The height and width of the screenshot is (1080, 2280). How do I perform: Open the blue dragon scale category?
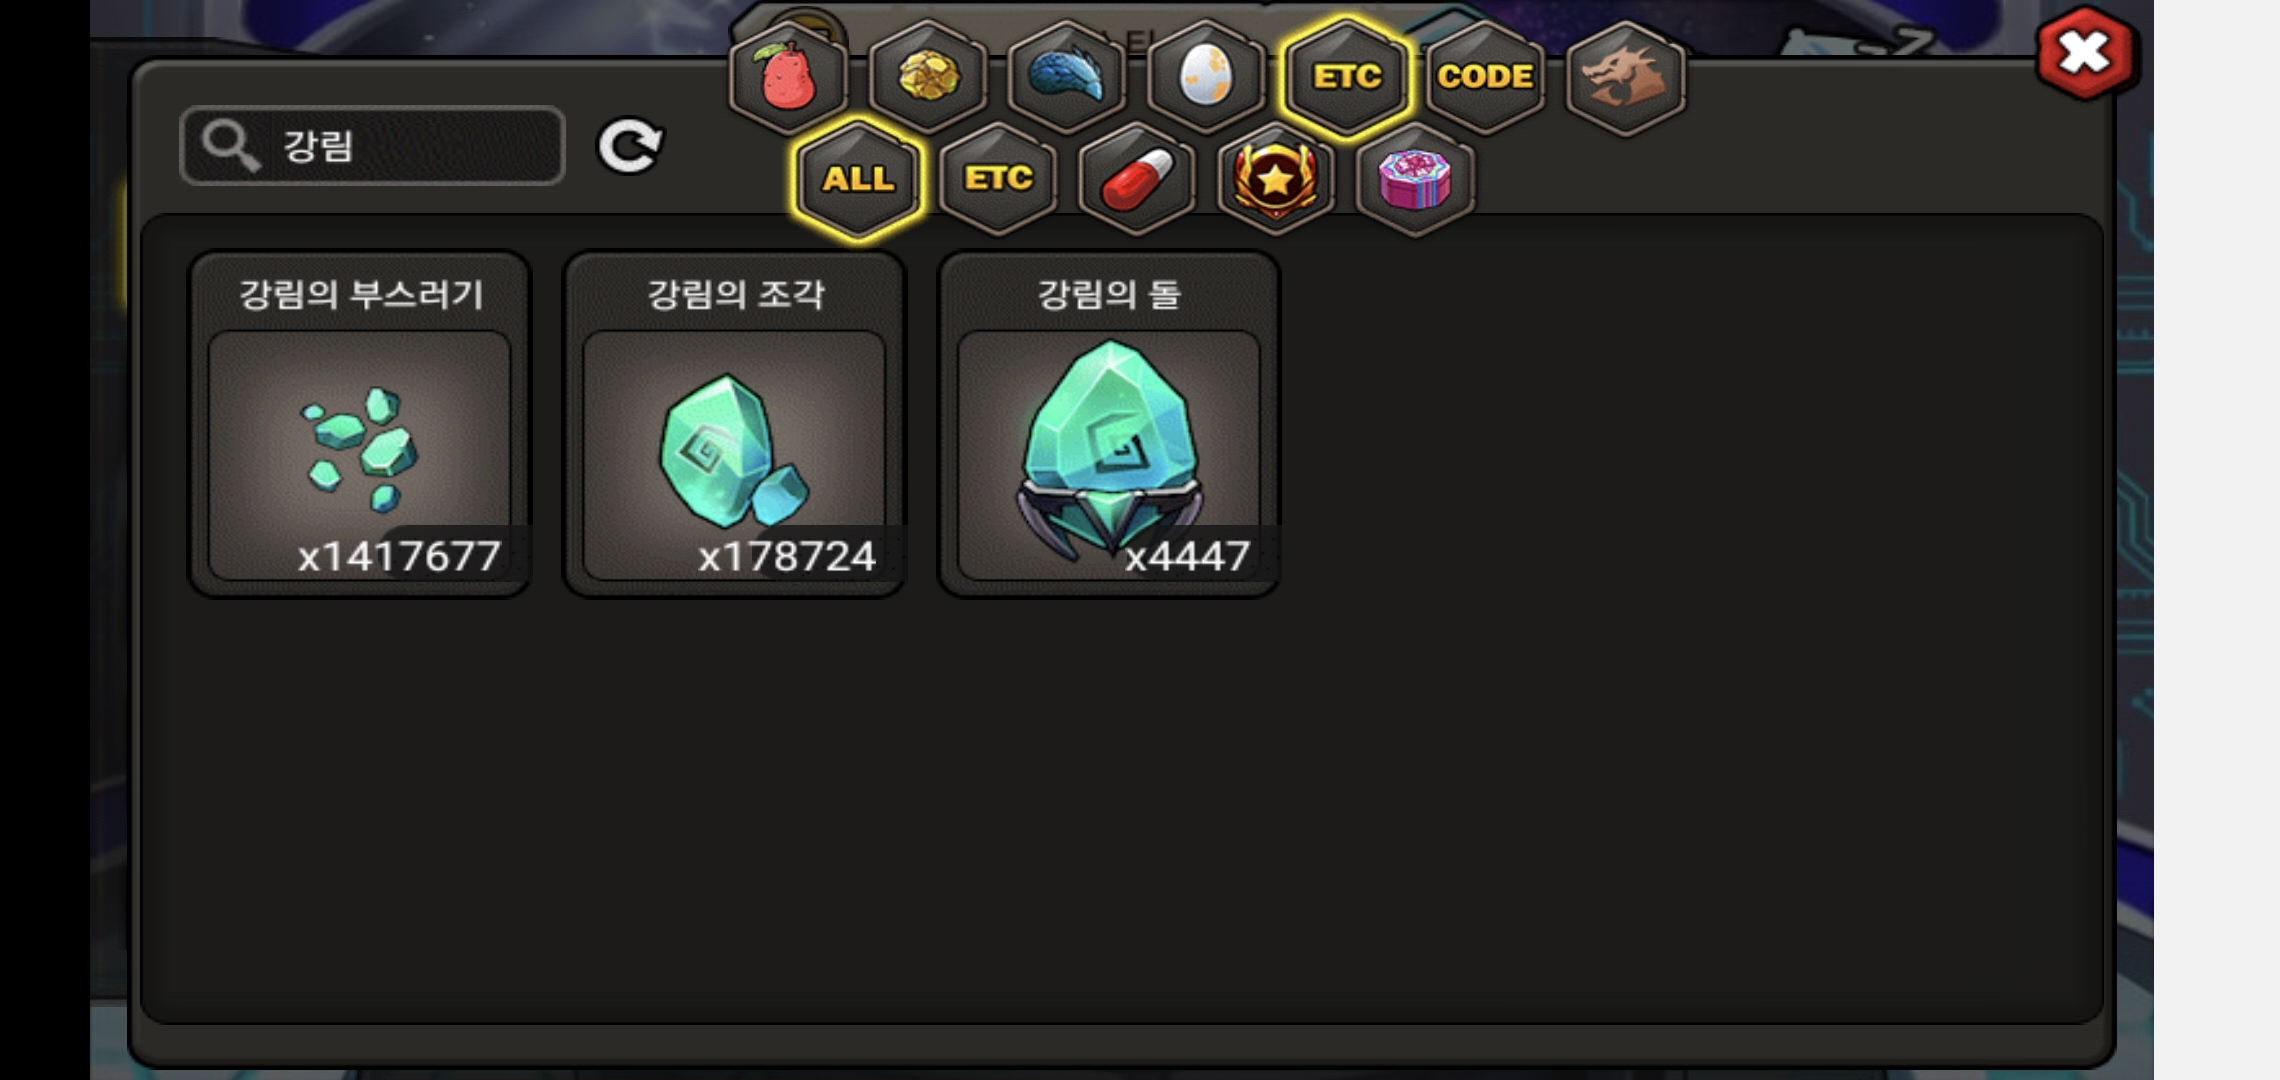[x=1067, y=77]
